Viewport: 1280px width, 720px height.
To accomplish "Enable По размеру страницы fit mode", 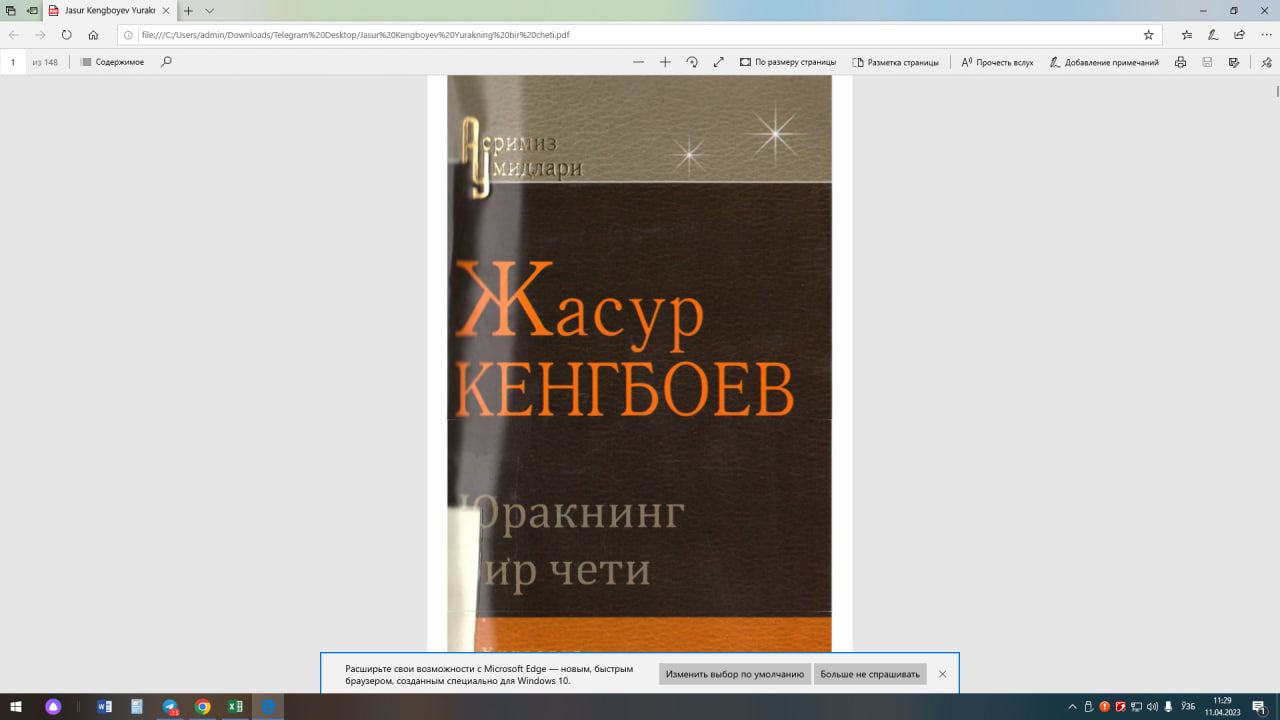I will (x=790, y=61).
